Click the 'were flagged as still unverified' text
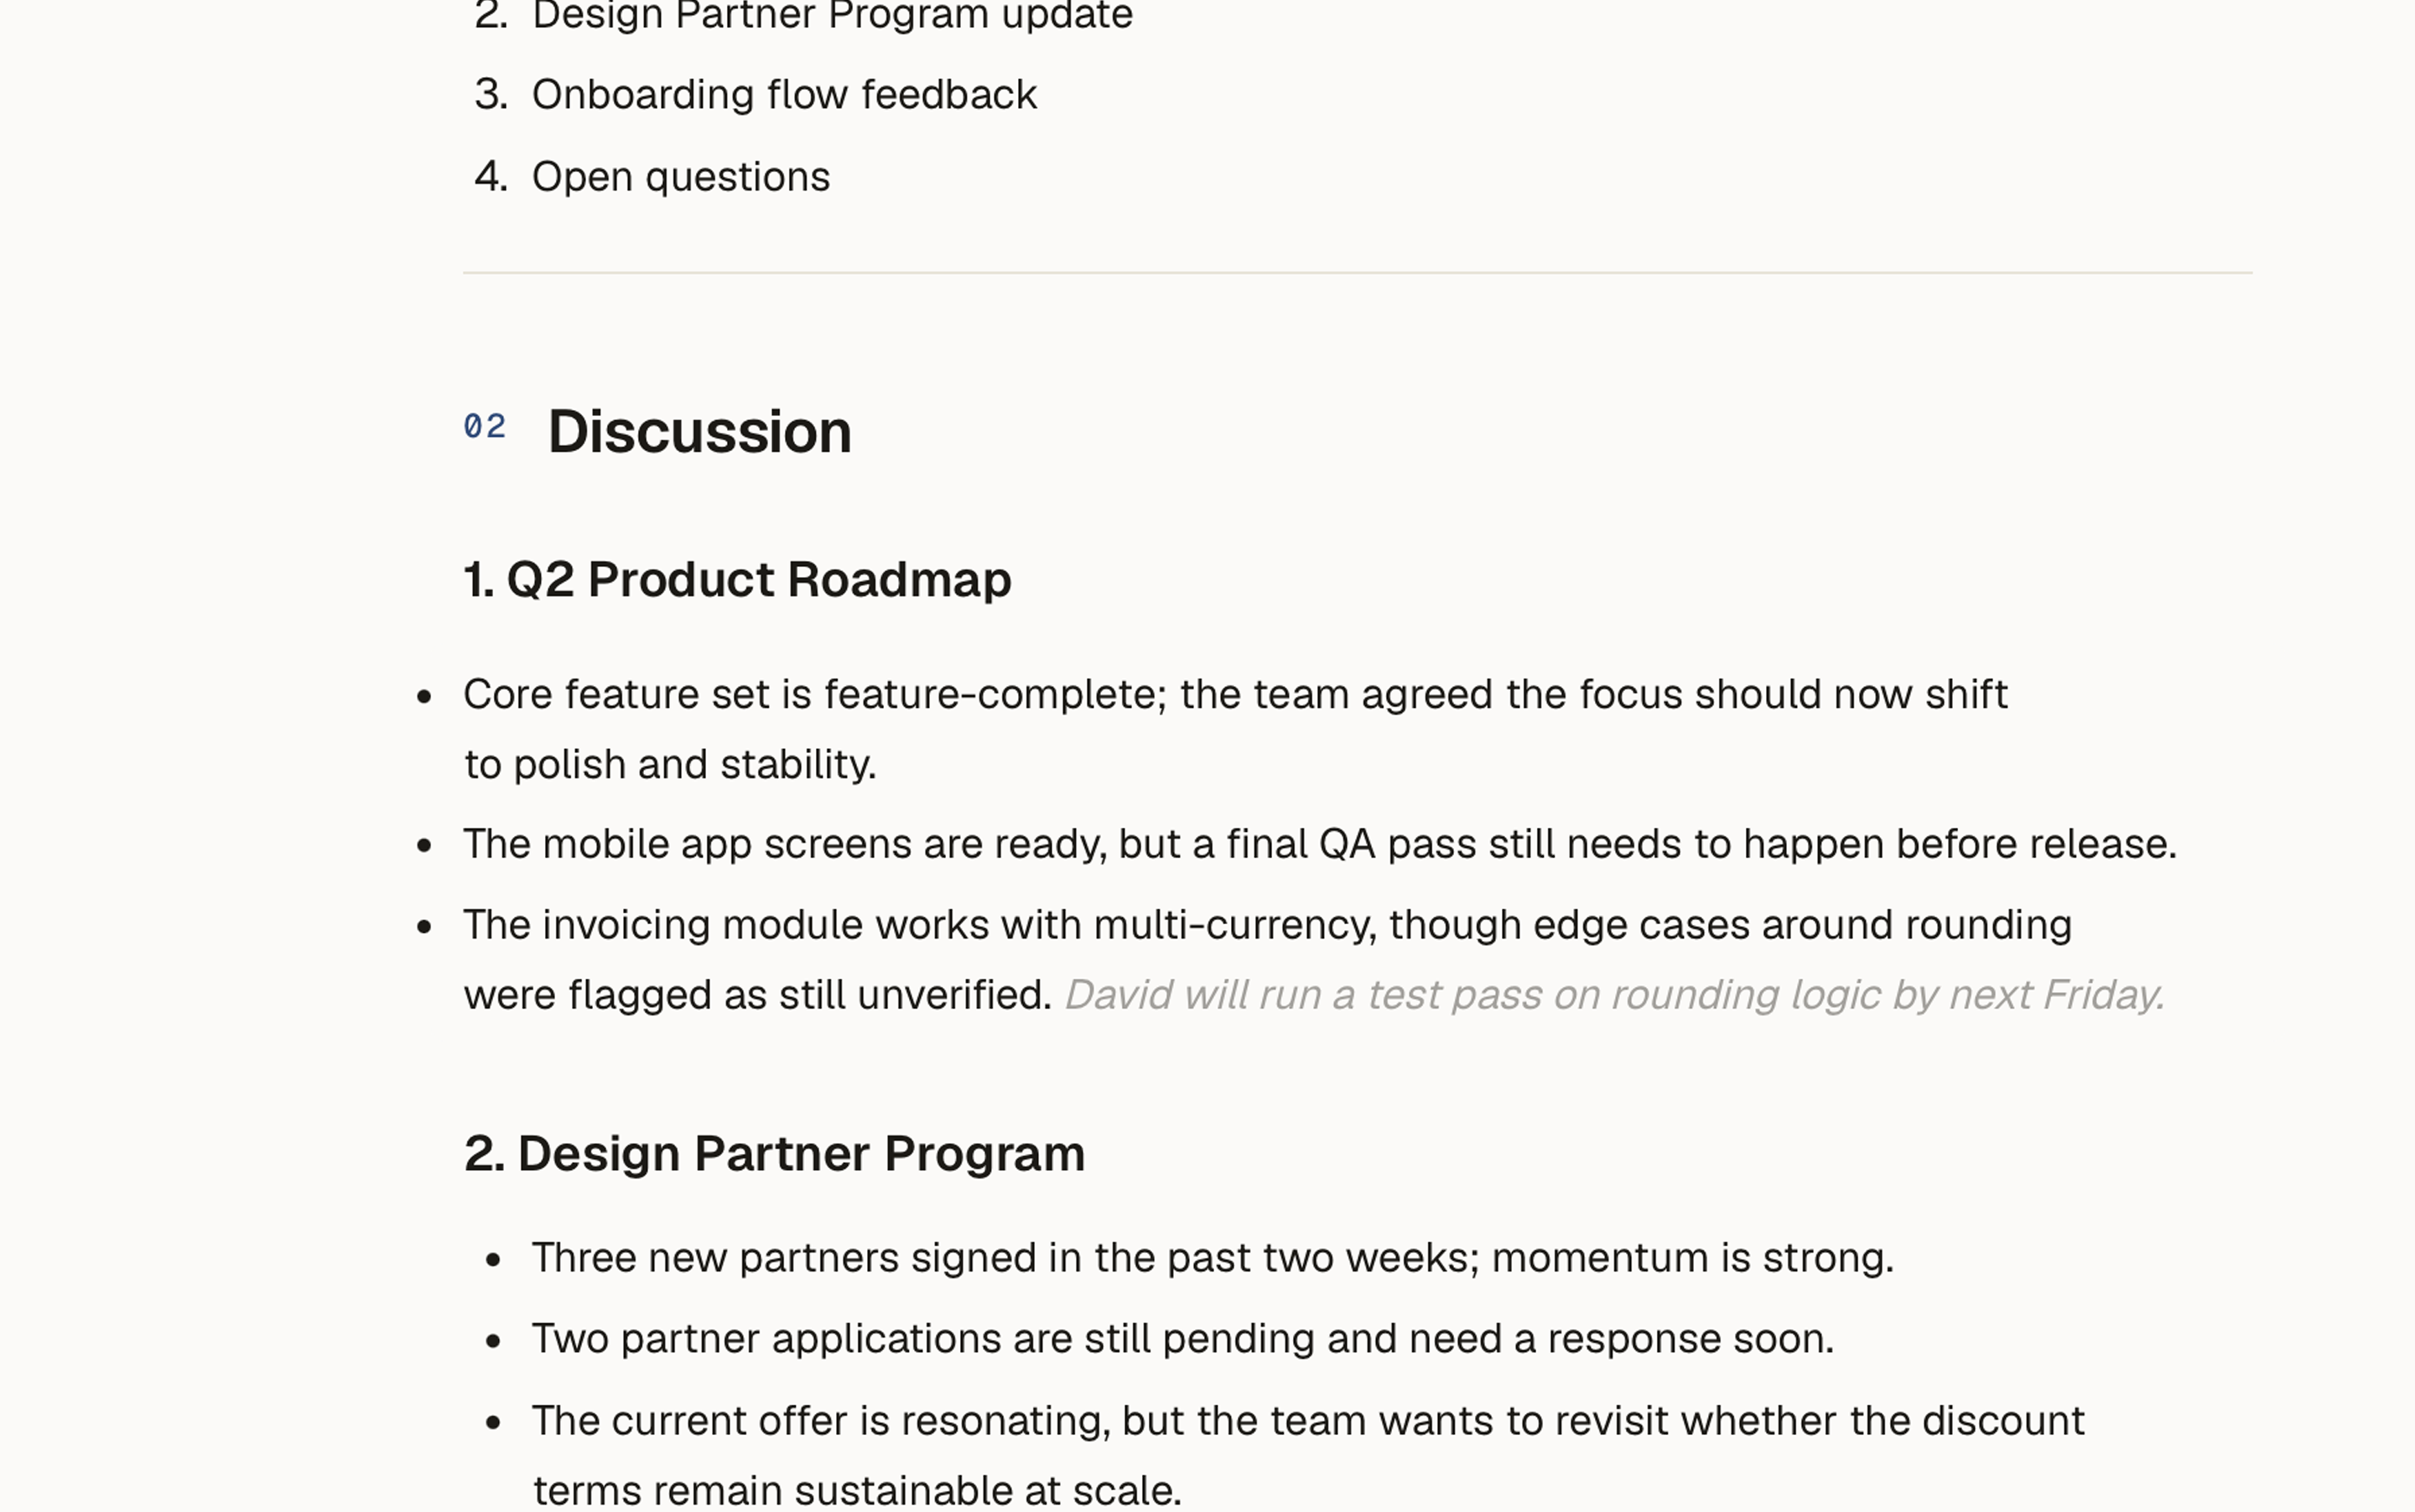2415x1512 pixels. (757, 995)
